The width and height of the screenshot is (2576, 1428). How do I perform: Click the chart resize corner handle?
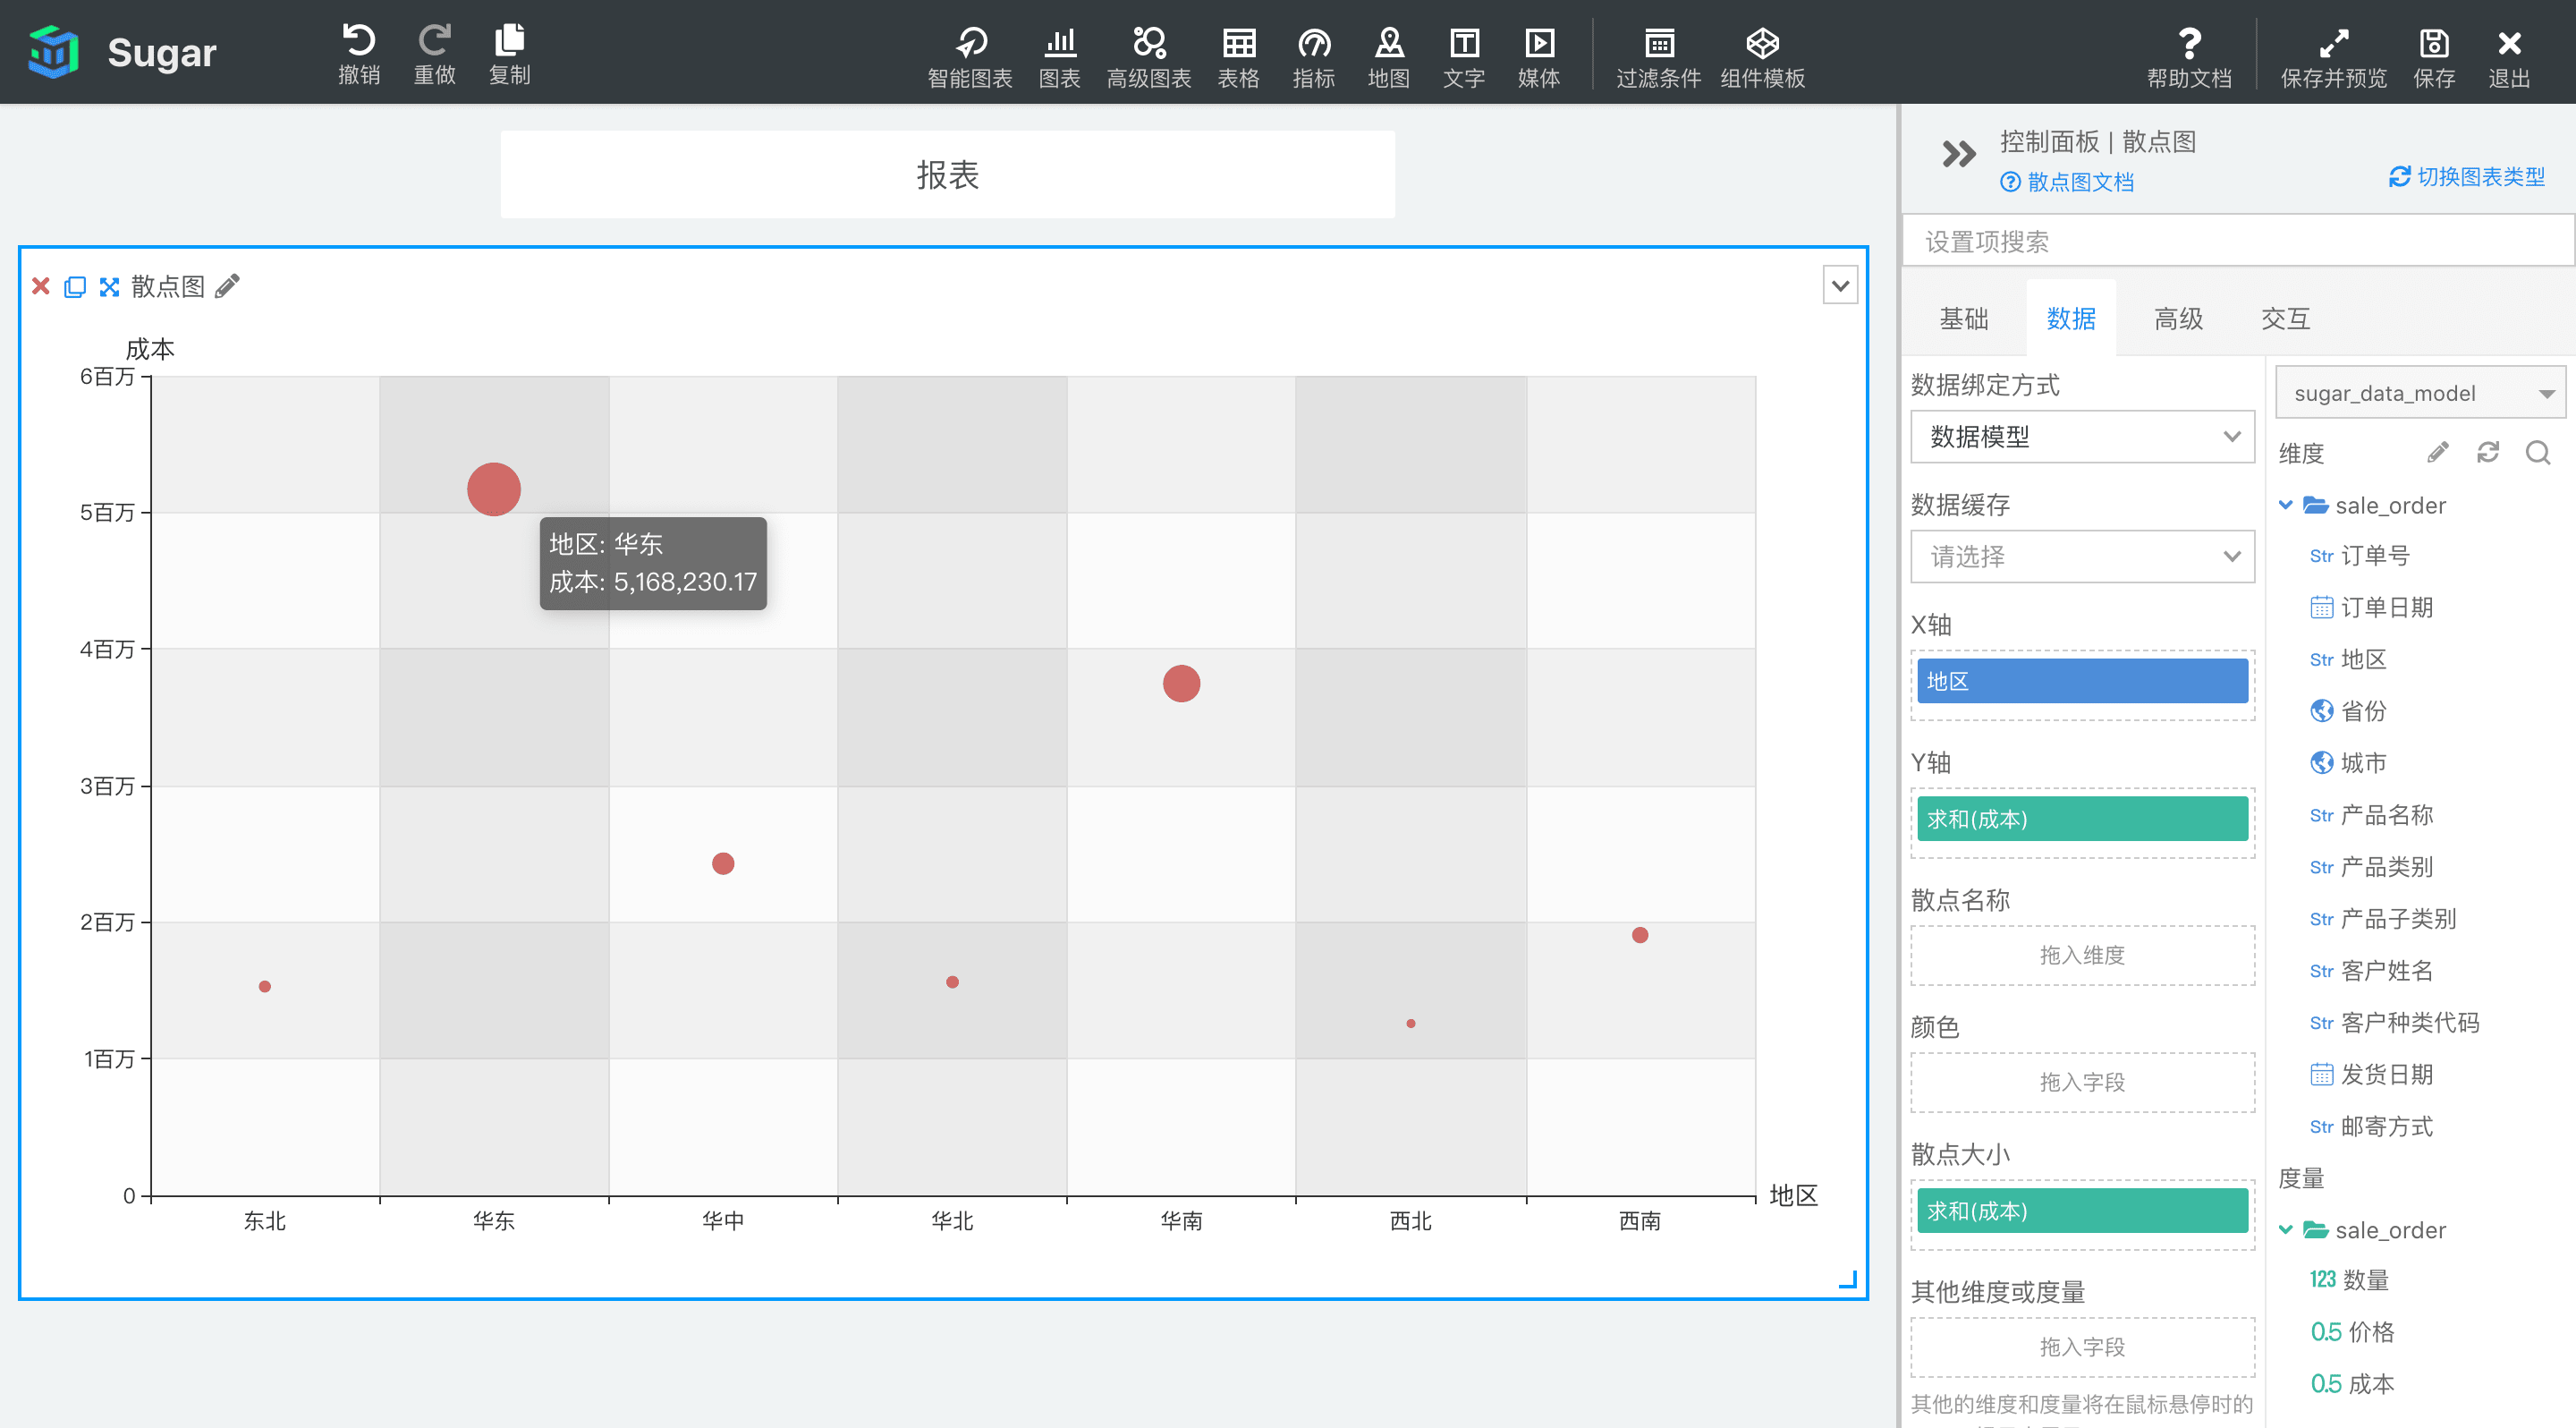1848,1280
